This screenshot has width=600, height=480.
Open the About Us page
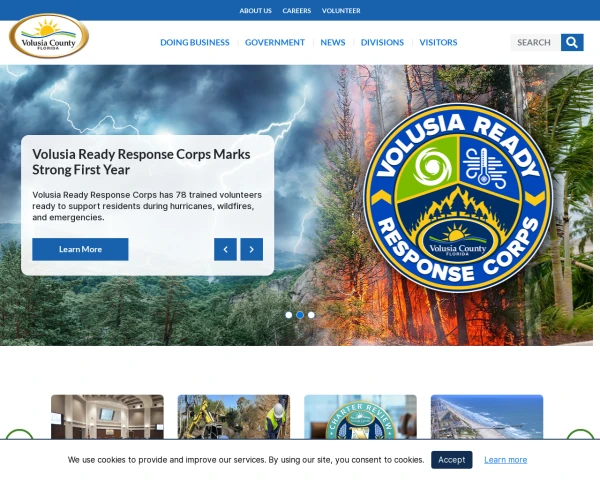click(256, 11)
